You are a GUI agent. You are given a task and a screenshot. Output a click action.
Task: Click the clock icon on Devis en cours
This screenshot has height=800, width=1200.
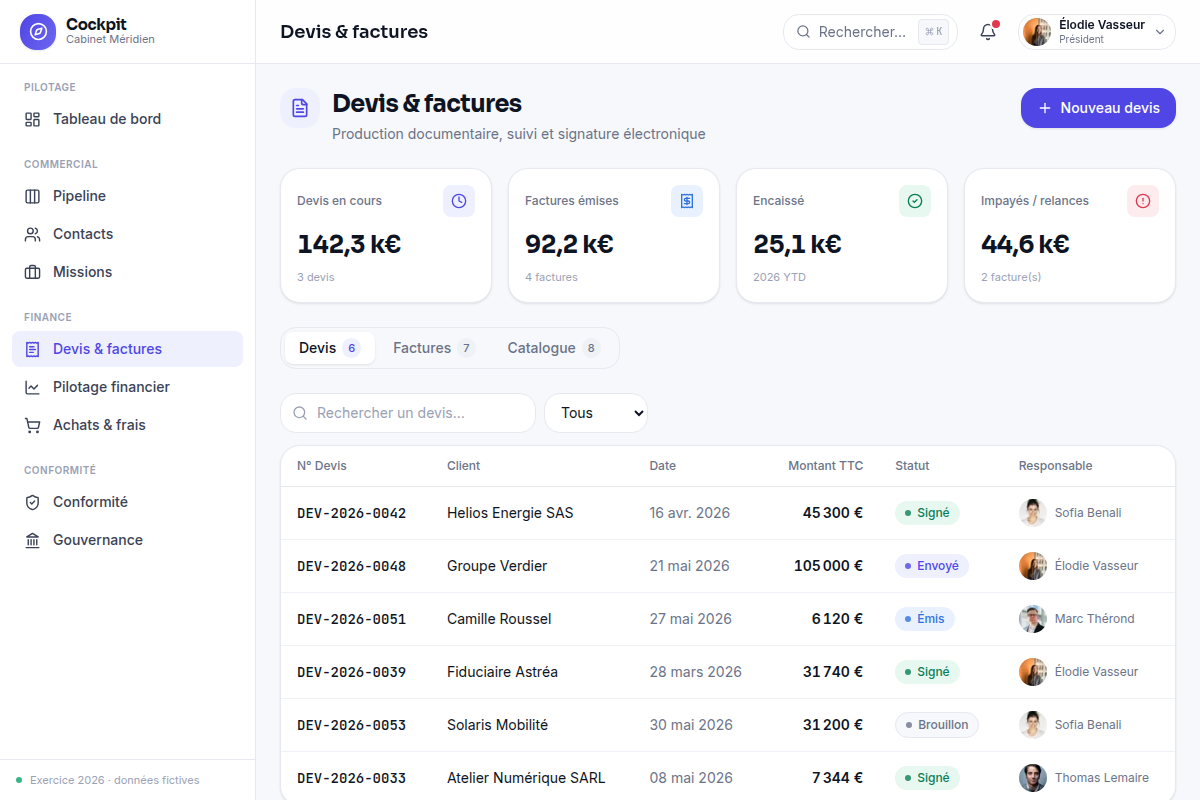(x=459, y=201)
